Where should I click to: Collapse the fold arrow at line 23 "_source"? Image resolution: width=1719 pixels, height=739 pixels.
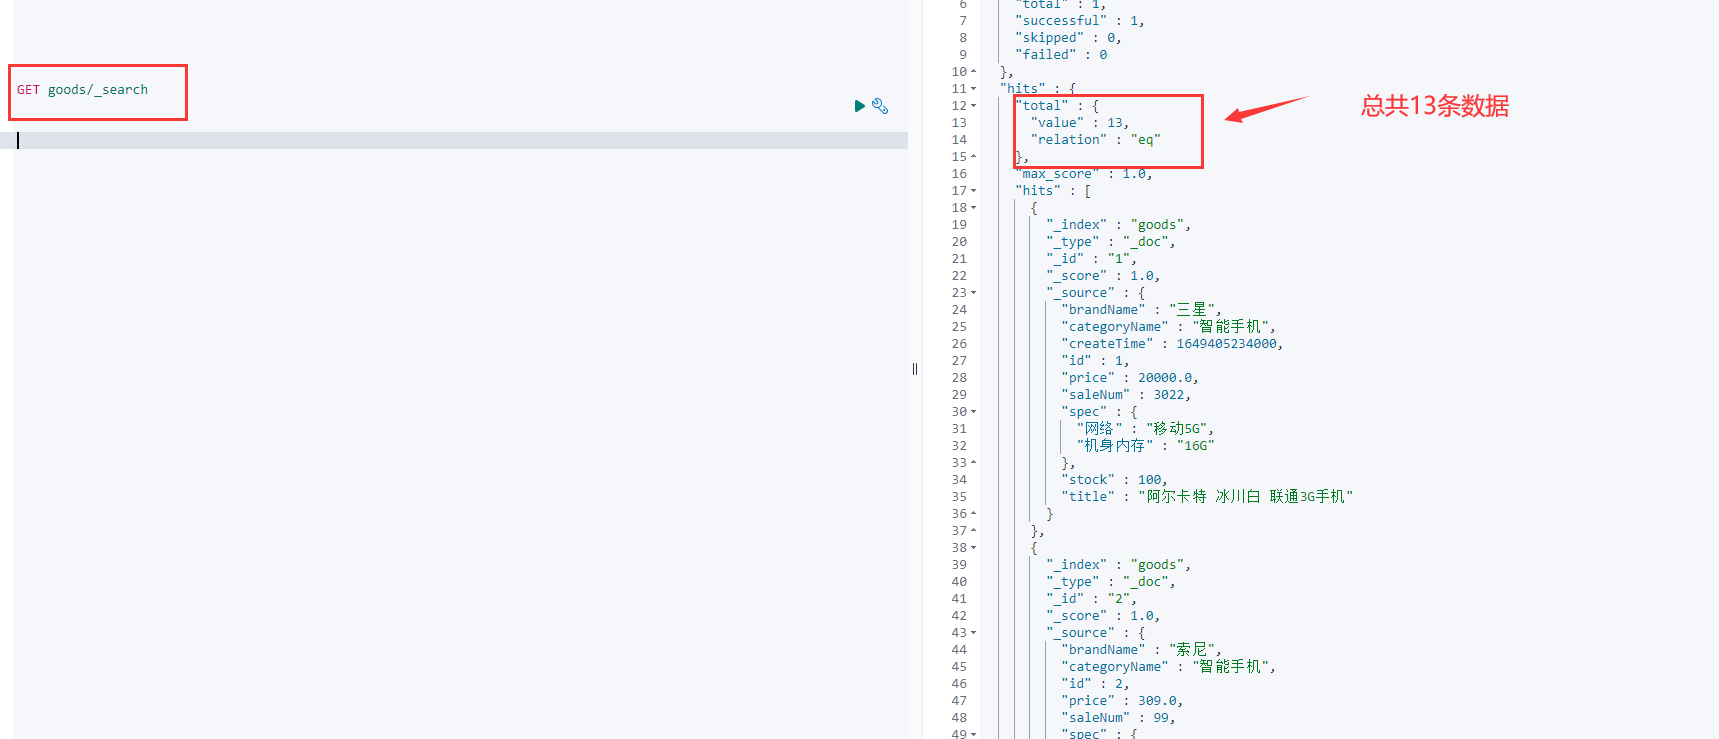coord(974,293)
